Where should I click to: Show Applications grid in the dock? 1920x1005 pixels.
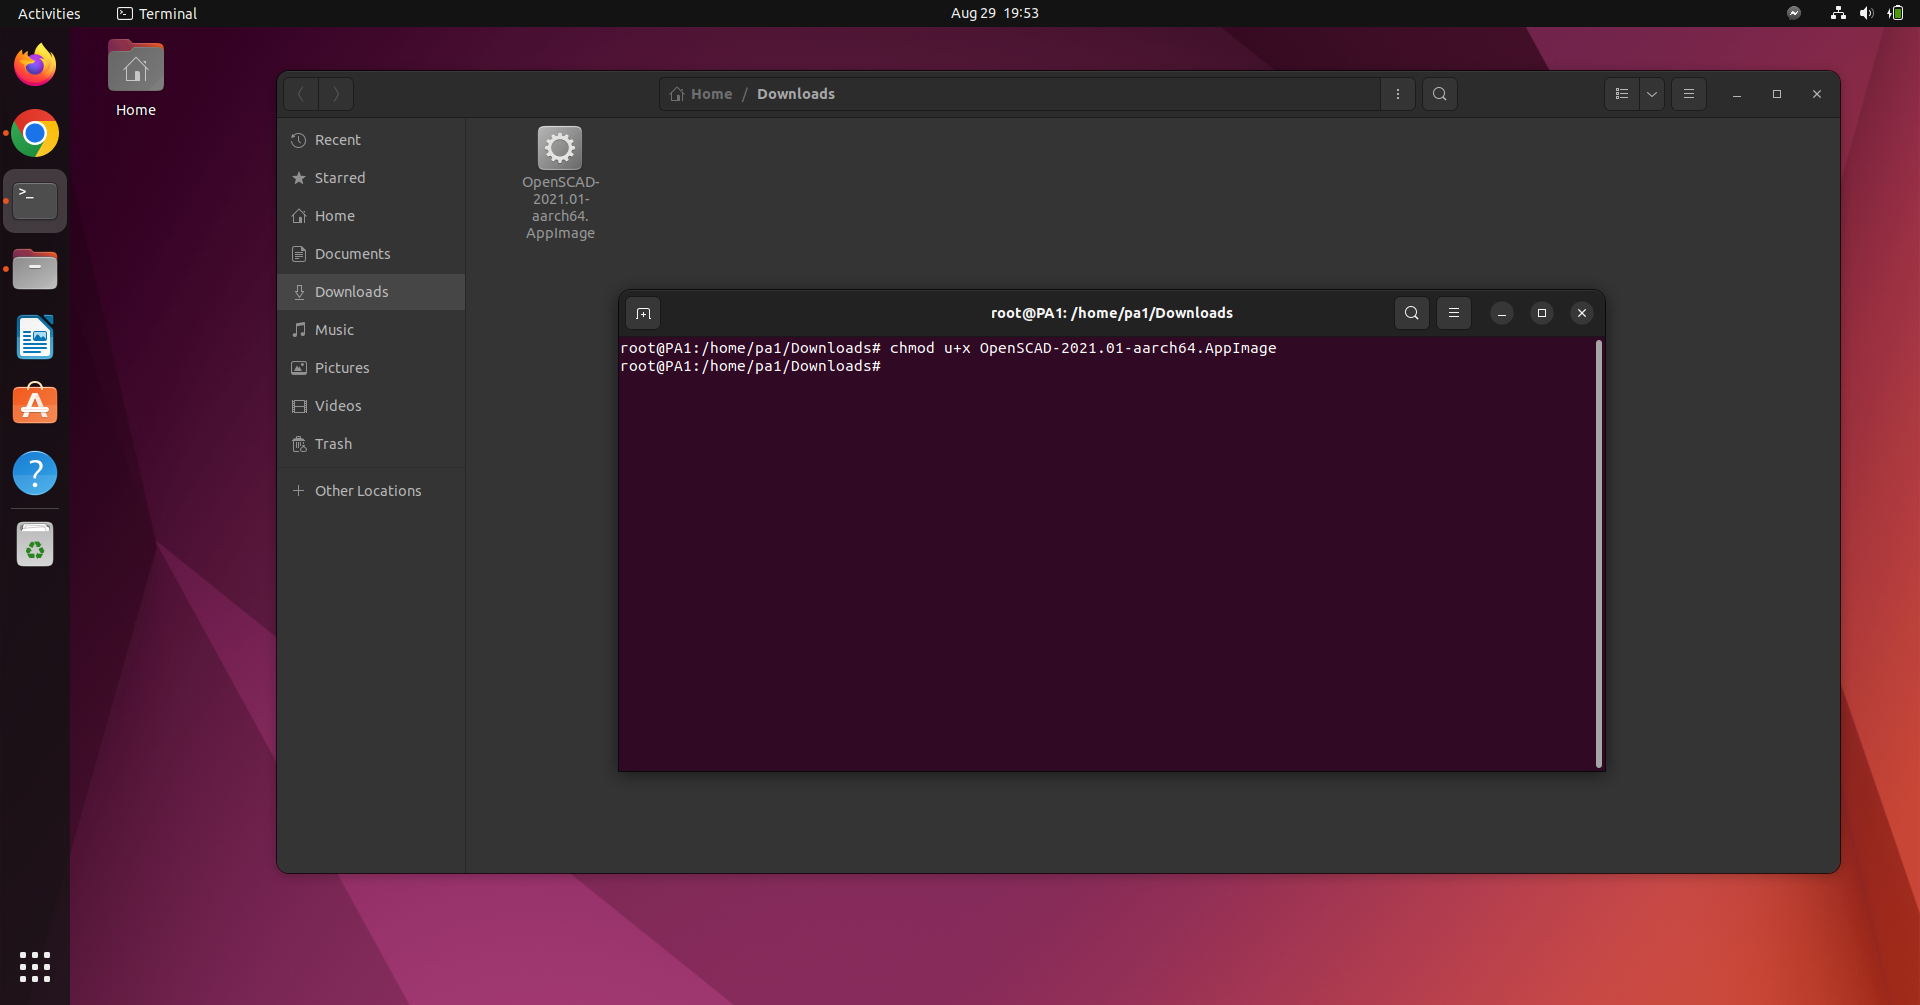(x=35, y=966)
